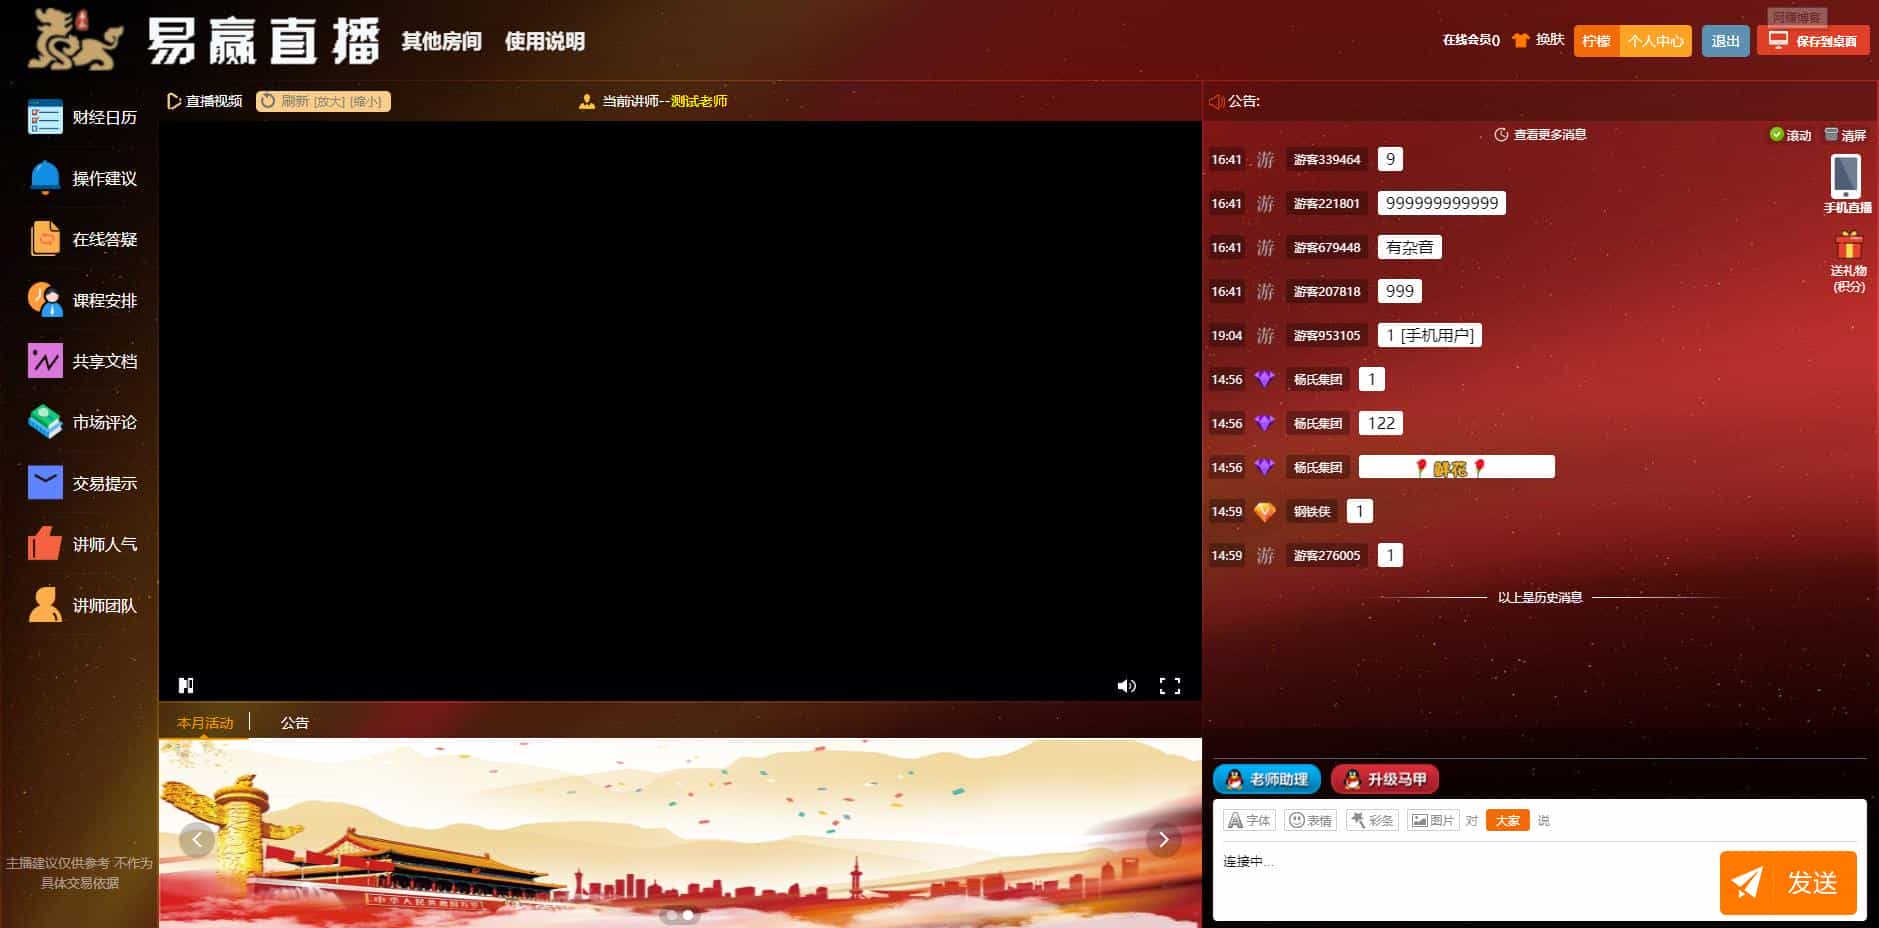Click the 查看更多消息 link
This screenshot has width=1879, height=928.
click(1550, 134)
